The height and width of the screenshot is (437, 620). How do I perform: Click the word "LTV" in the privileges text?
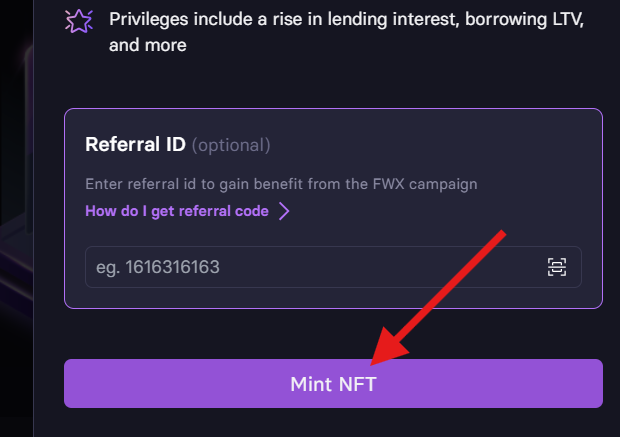coord(568,19)
